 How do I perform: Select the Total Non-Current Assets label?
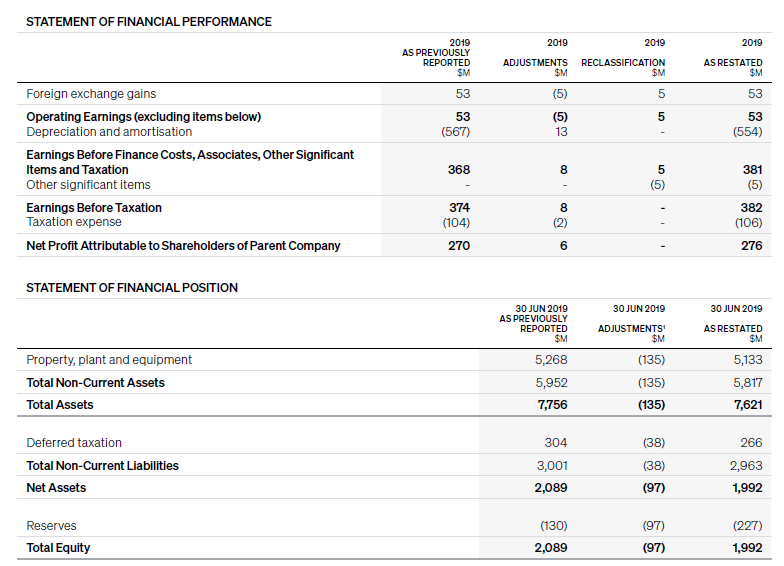coord(95,383)
